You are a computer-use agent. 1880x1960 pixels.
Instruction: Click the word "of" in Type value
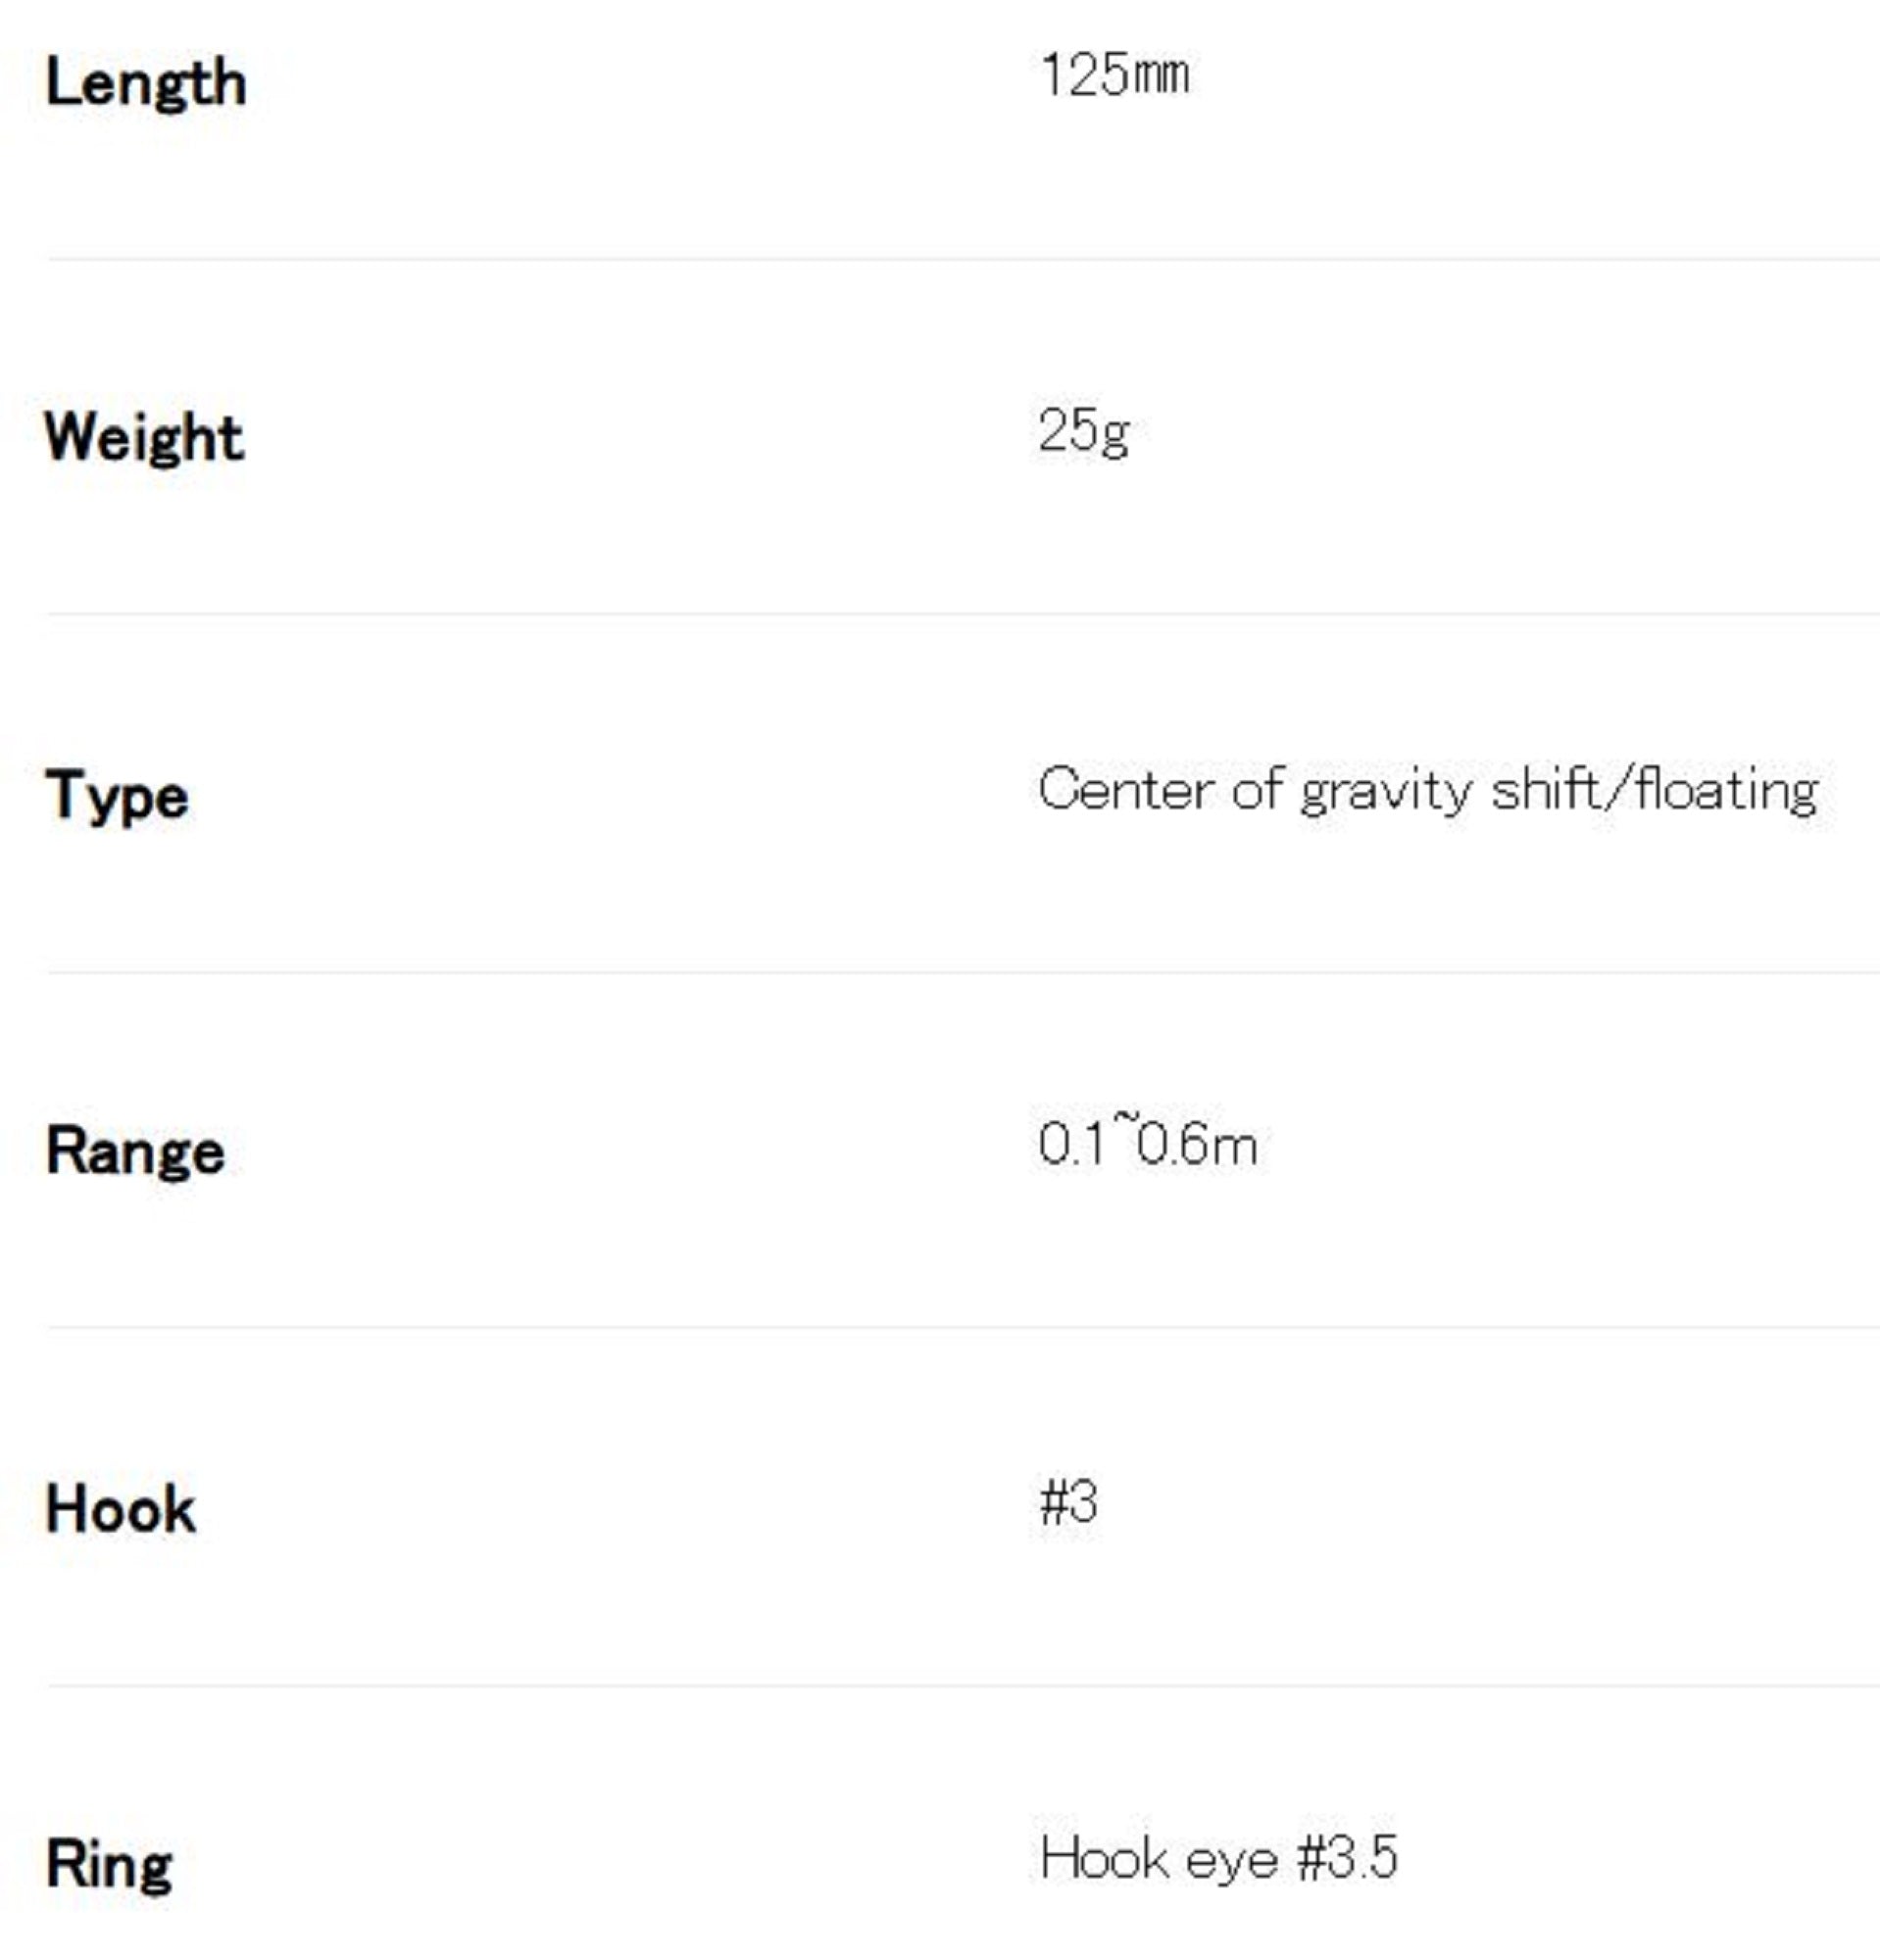pos(1256,790)
